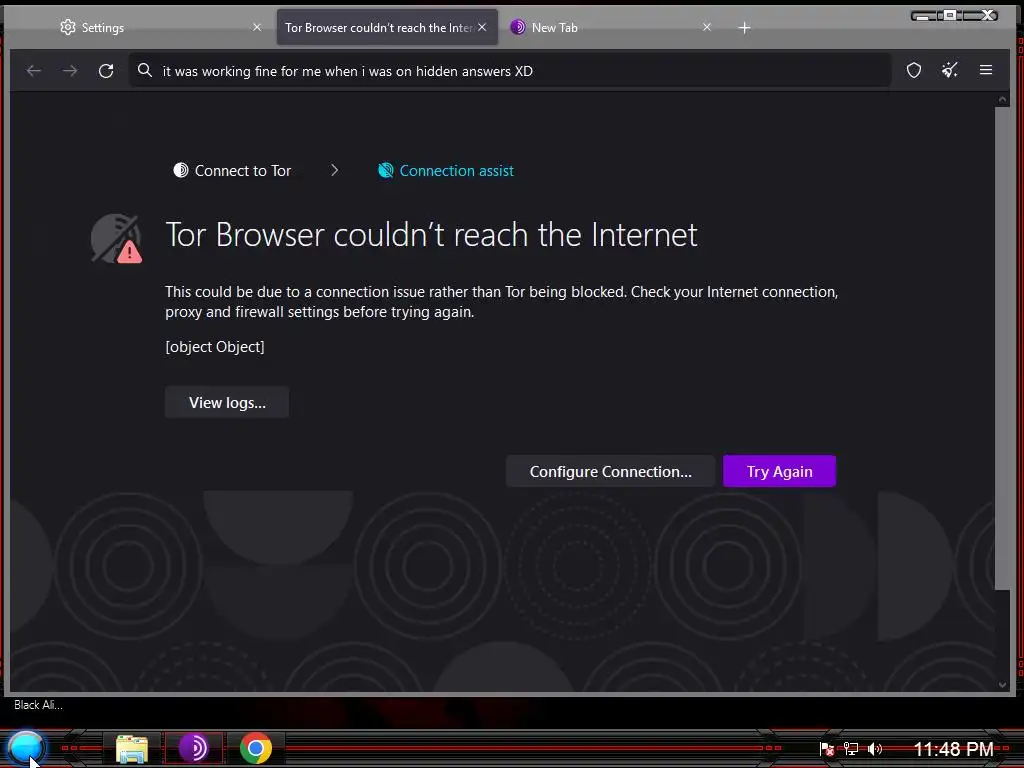1024x768 pixels.
Task: Click the New Identity broom icon
Action: 950,71
